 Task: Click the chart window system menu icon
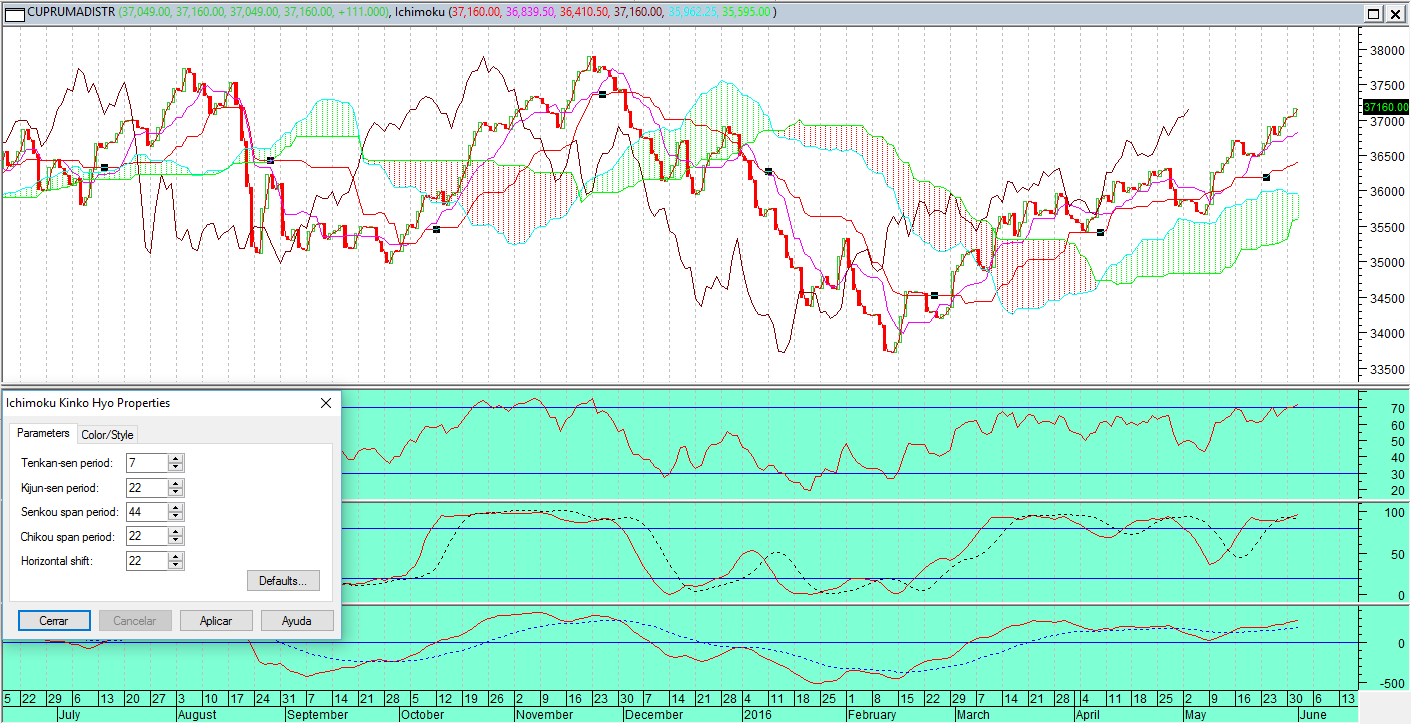[x=12, y=15]
